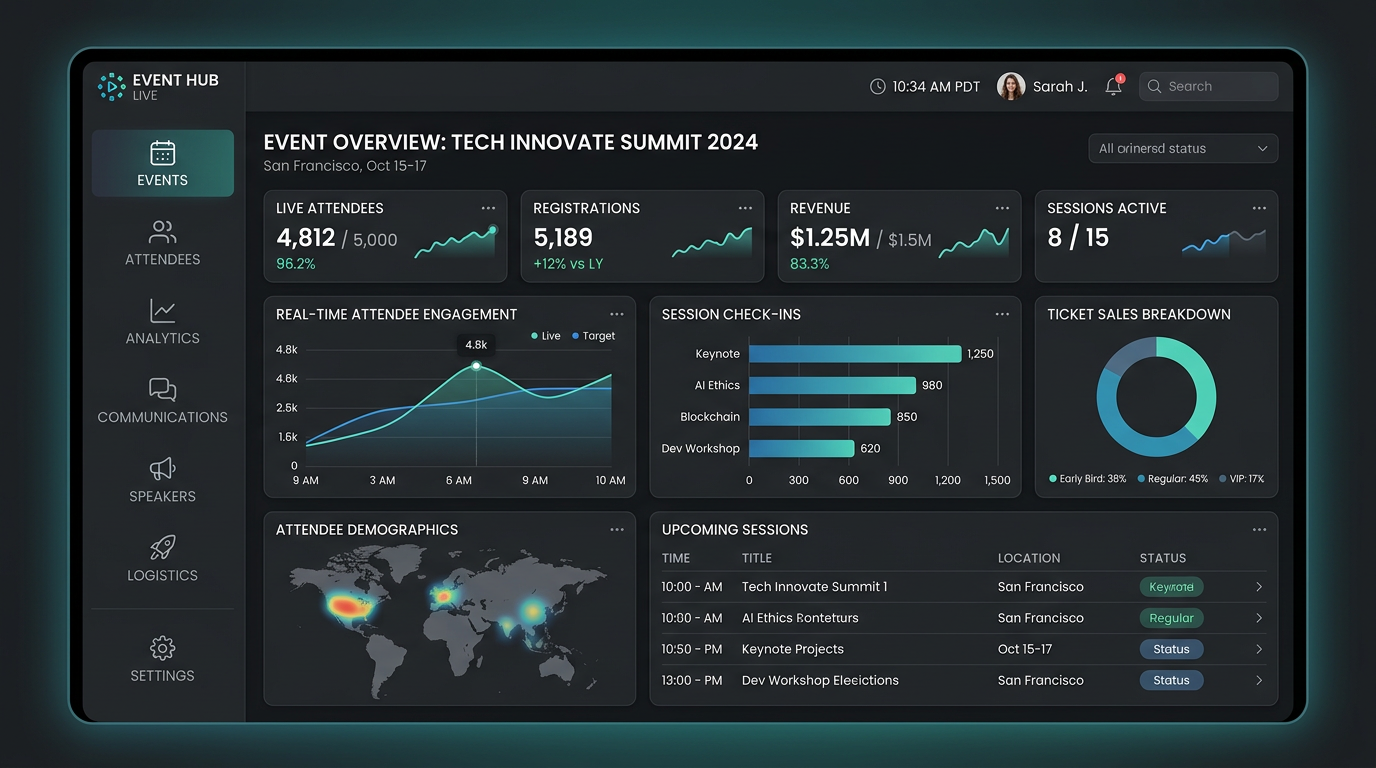
Task: Click the Regular status badge
Action: pos(1171,618)
